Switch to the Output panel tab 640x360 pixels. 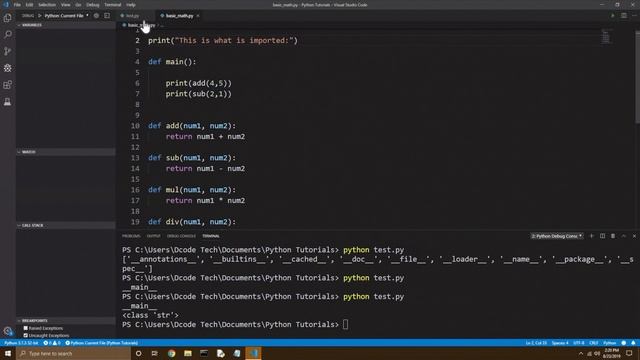(153, 236)
